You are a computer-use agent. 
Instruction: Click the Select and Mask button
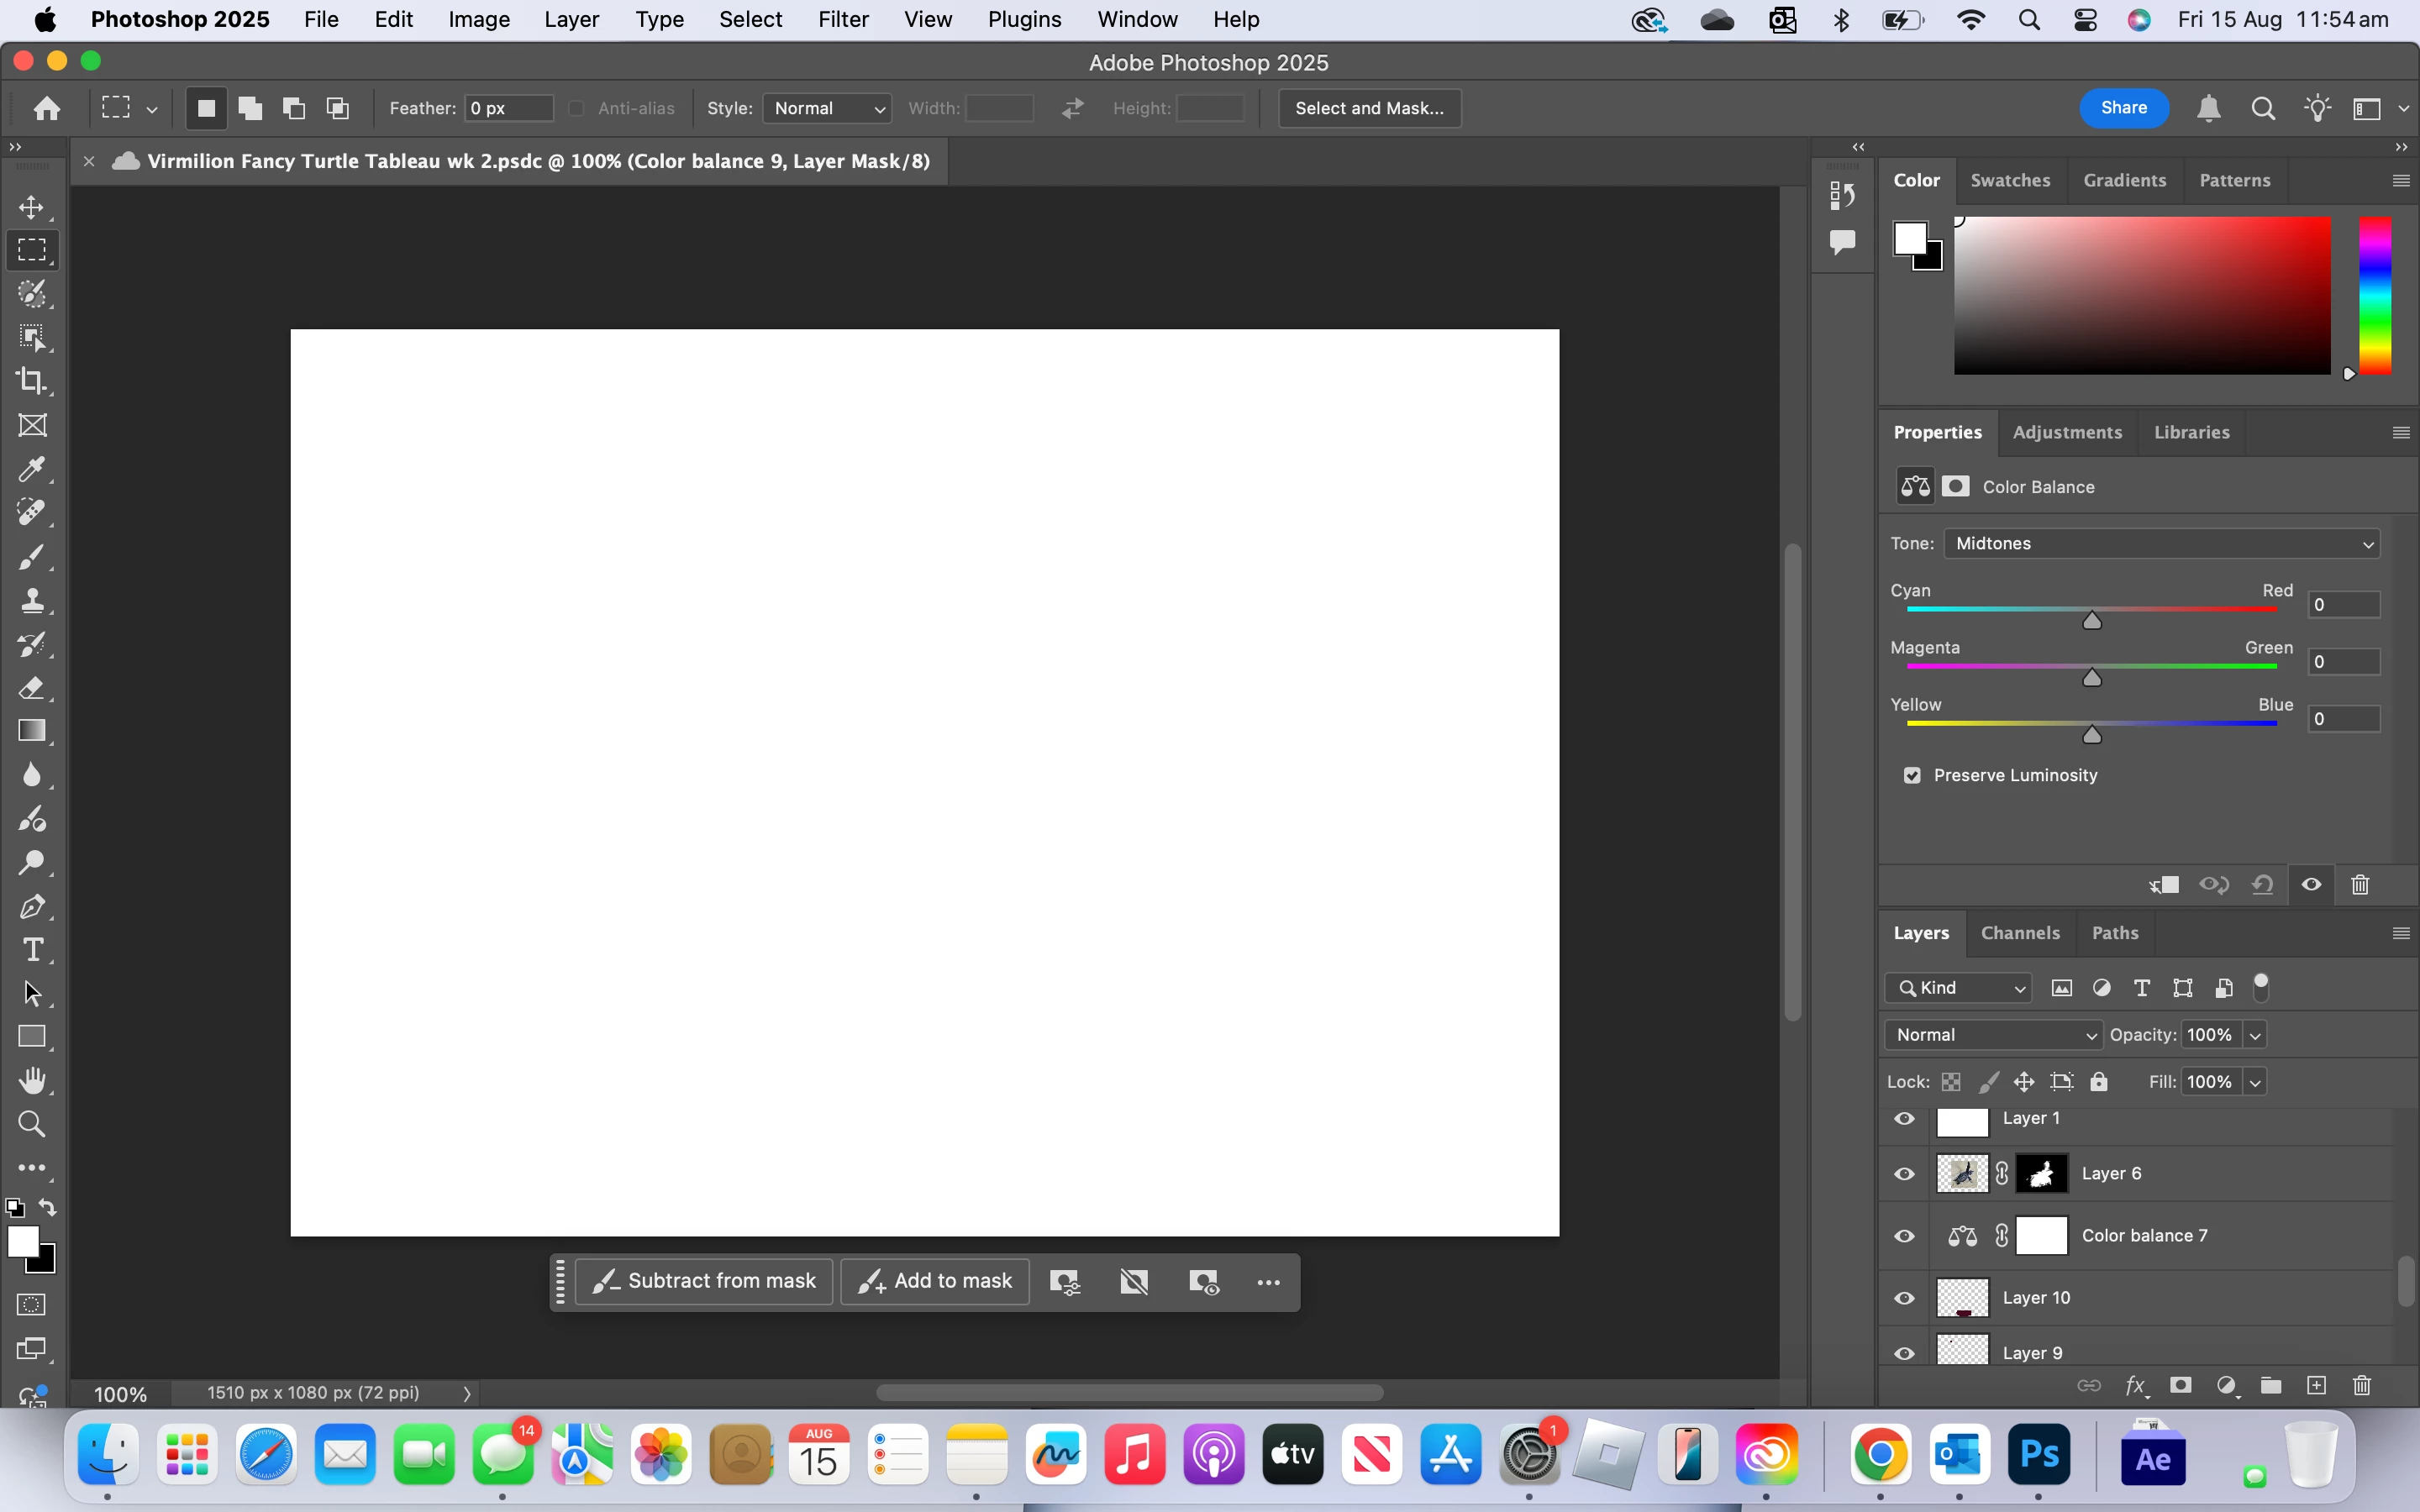coord(1368,108)
